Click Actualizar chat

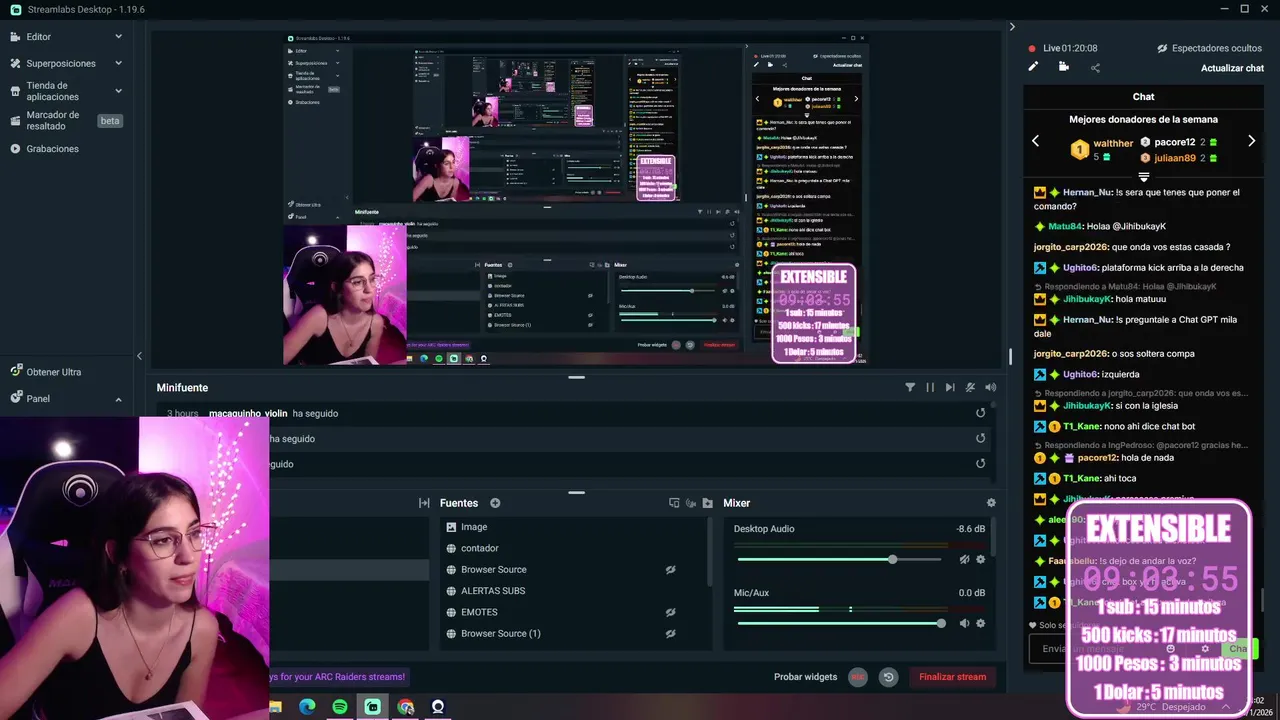pos(1232,68)
